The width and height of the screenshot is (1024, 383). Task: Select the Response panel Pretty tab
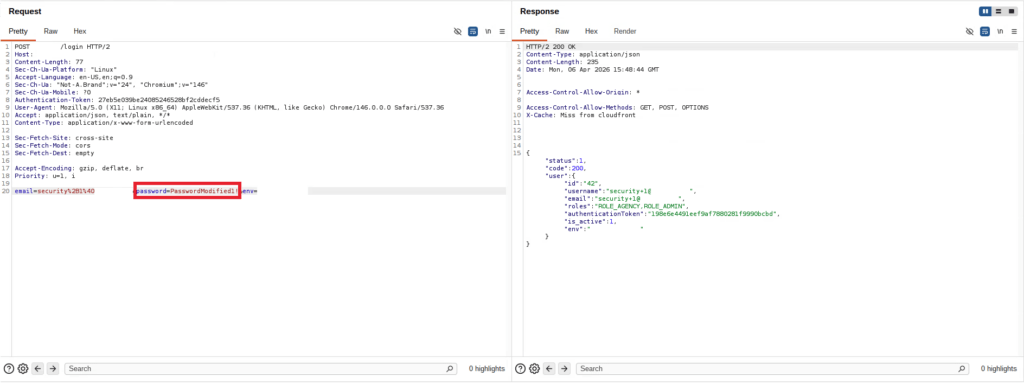coord(530,31)
